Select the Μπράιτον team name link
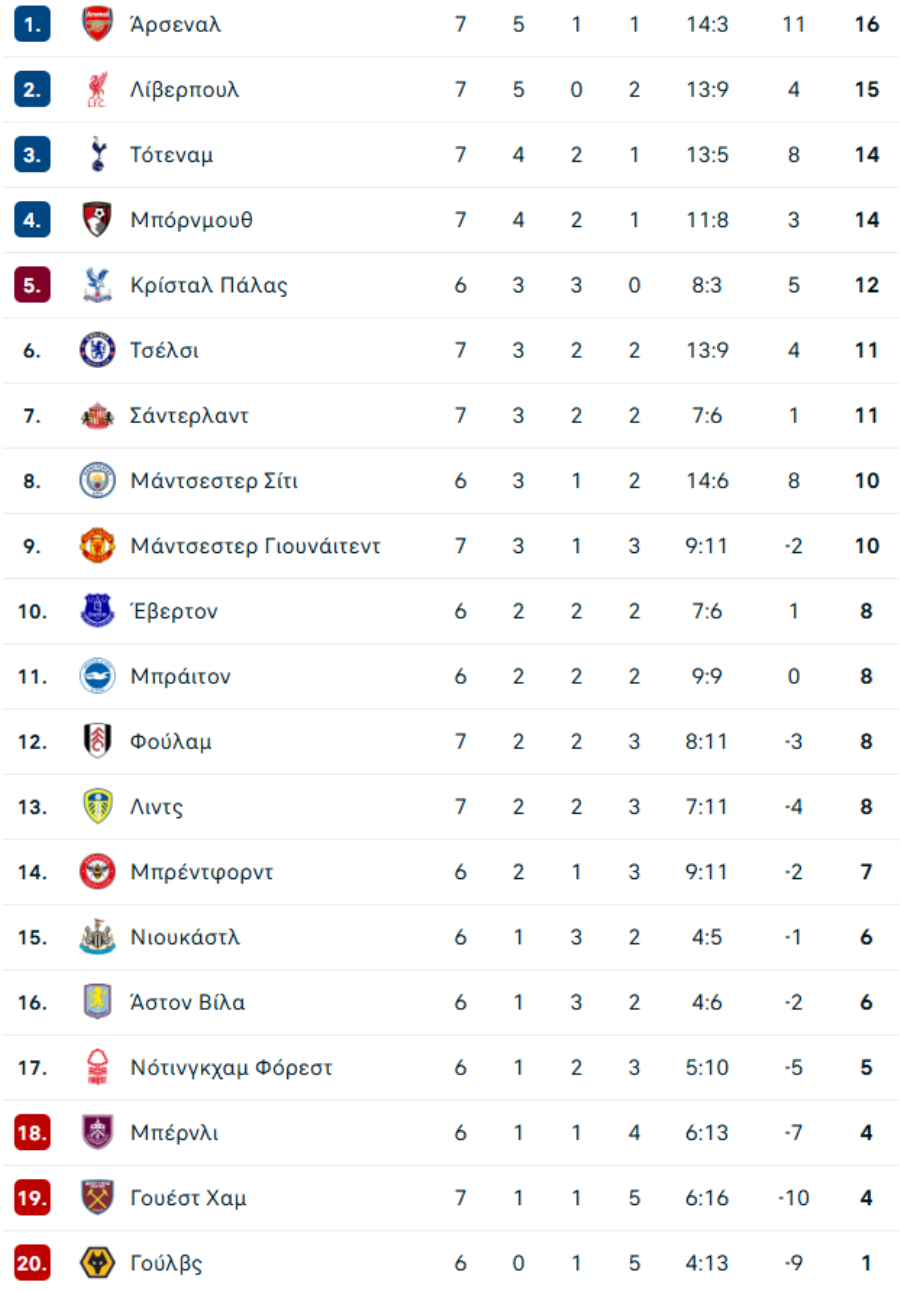 (180, 677)
